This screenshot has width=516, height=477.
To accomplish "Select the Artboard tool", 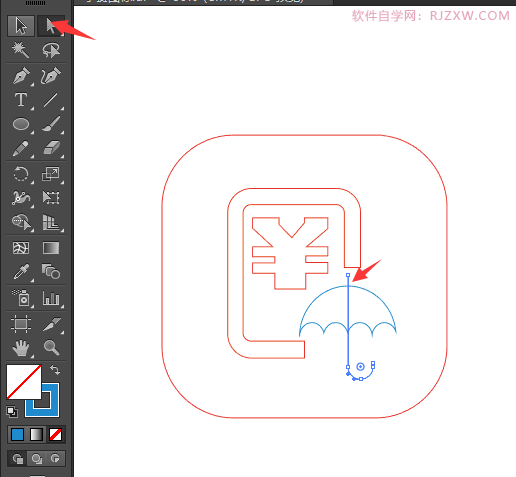I will pos(21,324).
